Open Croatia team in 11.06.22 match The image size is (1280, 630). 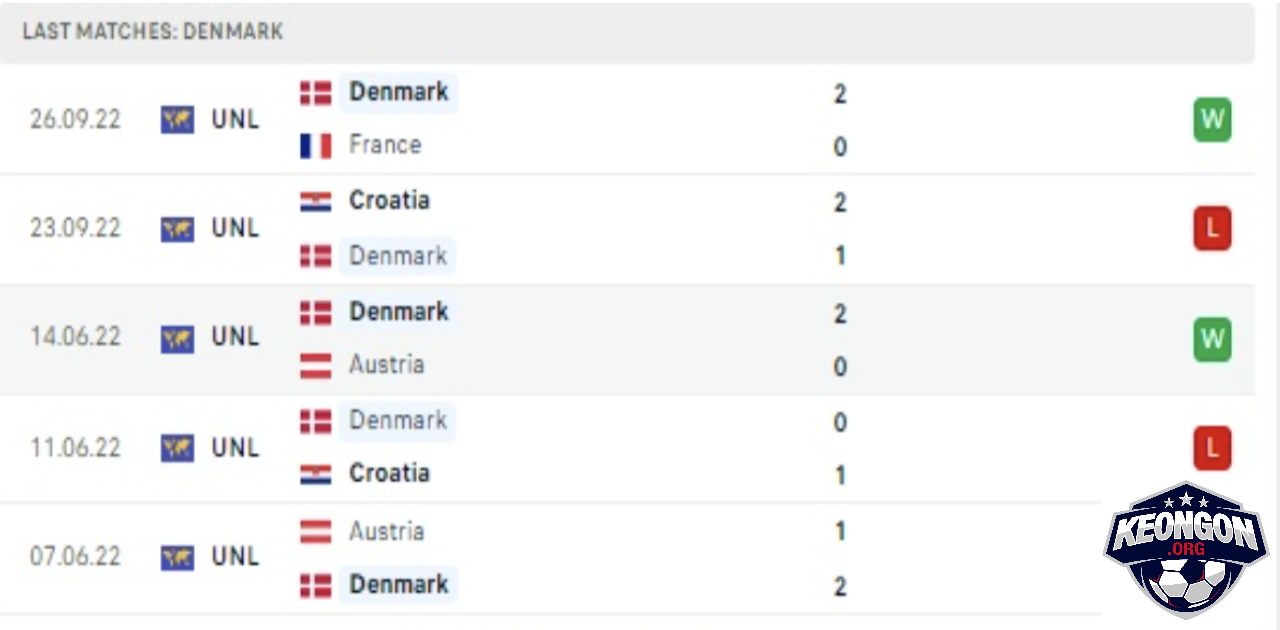point(389,473)
